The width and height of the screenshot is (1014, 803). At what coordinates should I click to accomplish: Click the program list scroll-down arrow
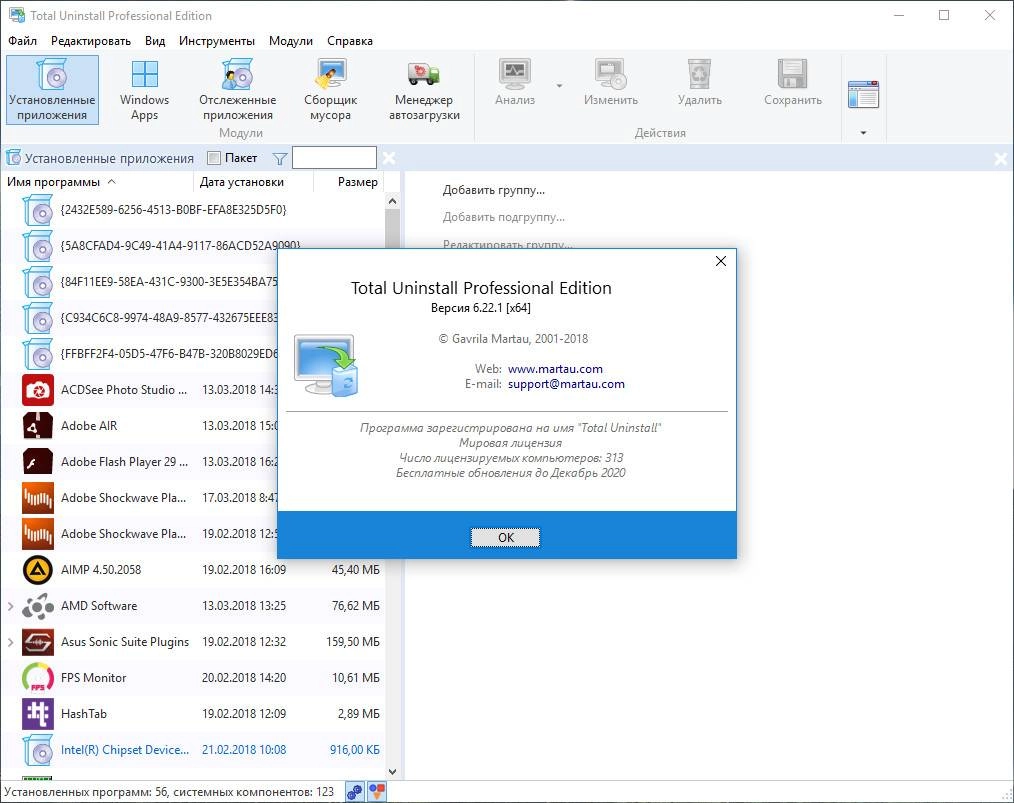392,771
